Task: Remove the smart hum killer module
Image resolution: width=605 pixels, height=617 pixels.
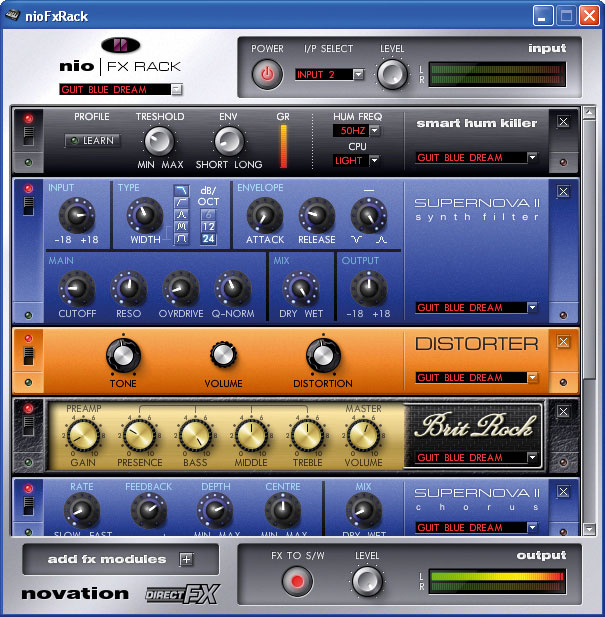Action: (563, 122)
